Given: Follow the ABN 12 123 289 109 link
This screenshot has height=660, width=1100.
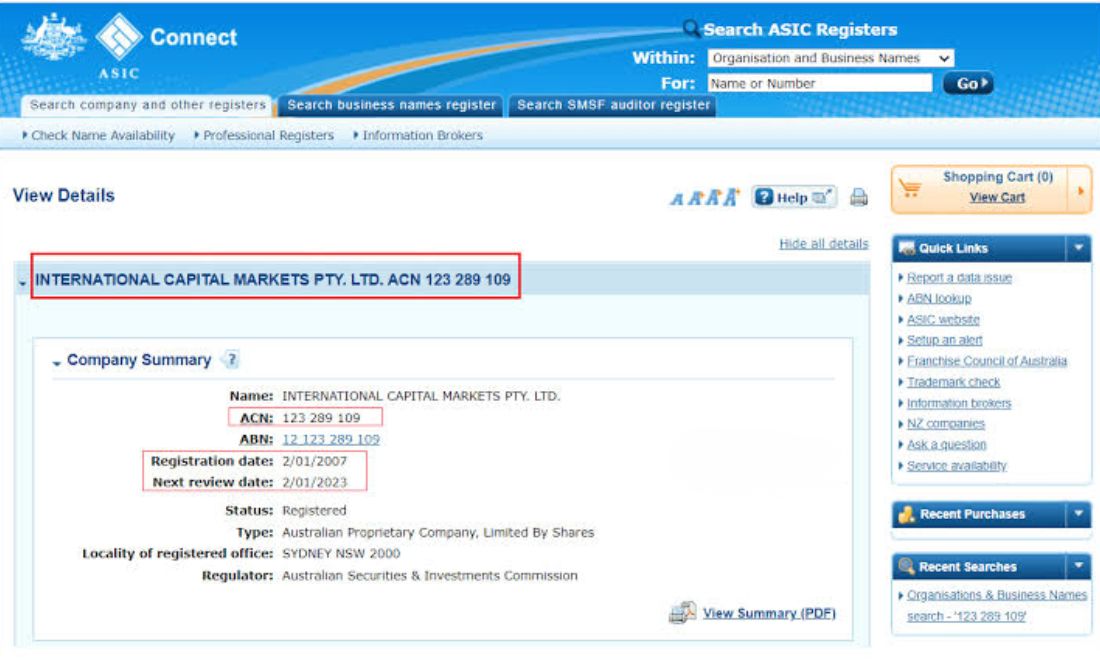Looking at the screenshot, I should click(x=330, y=439).
